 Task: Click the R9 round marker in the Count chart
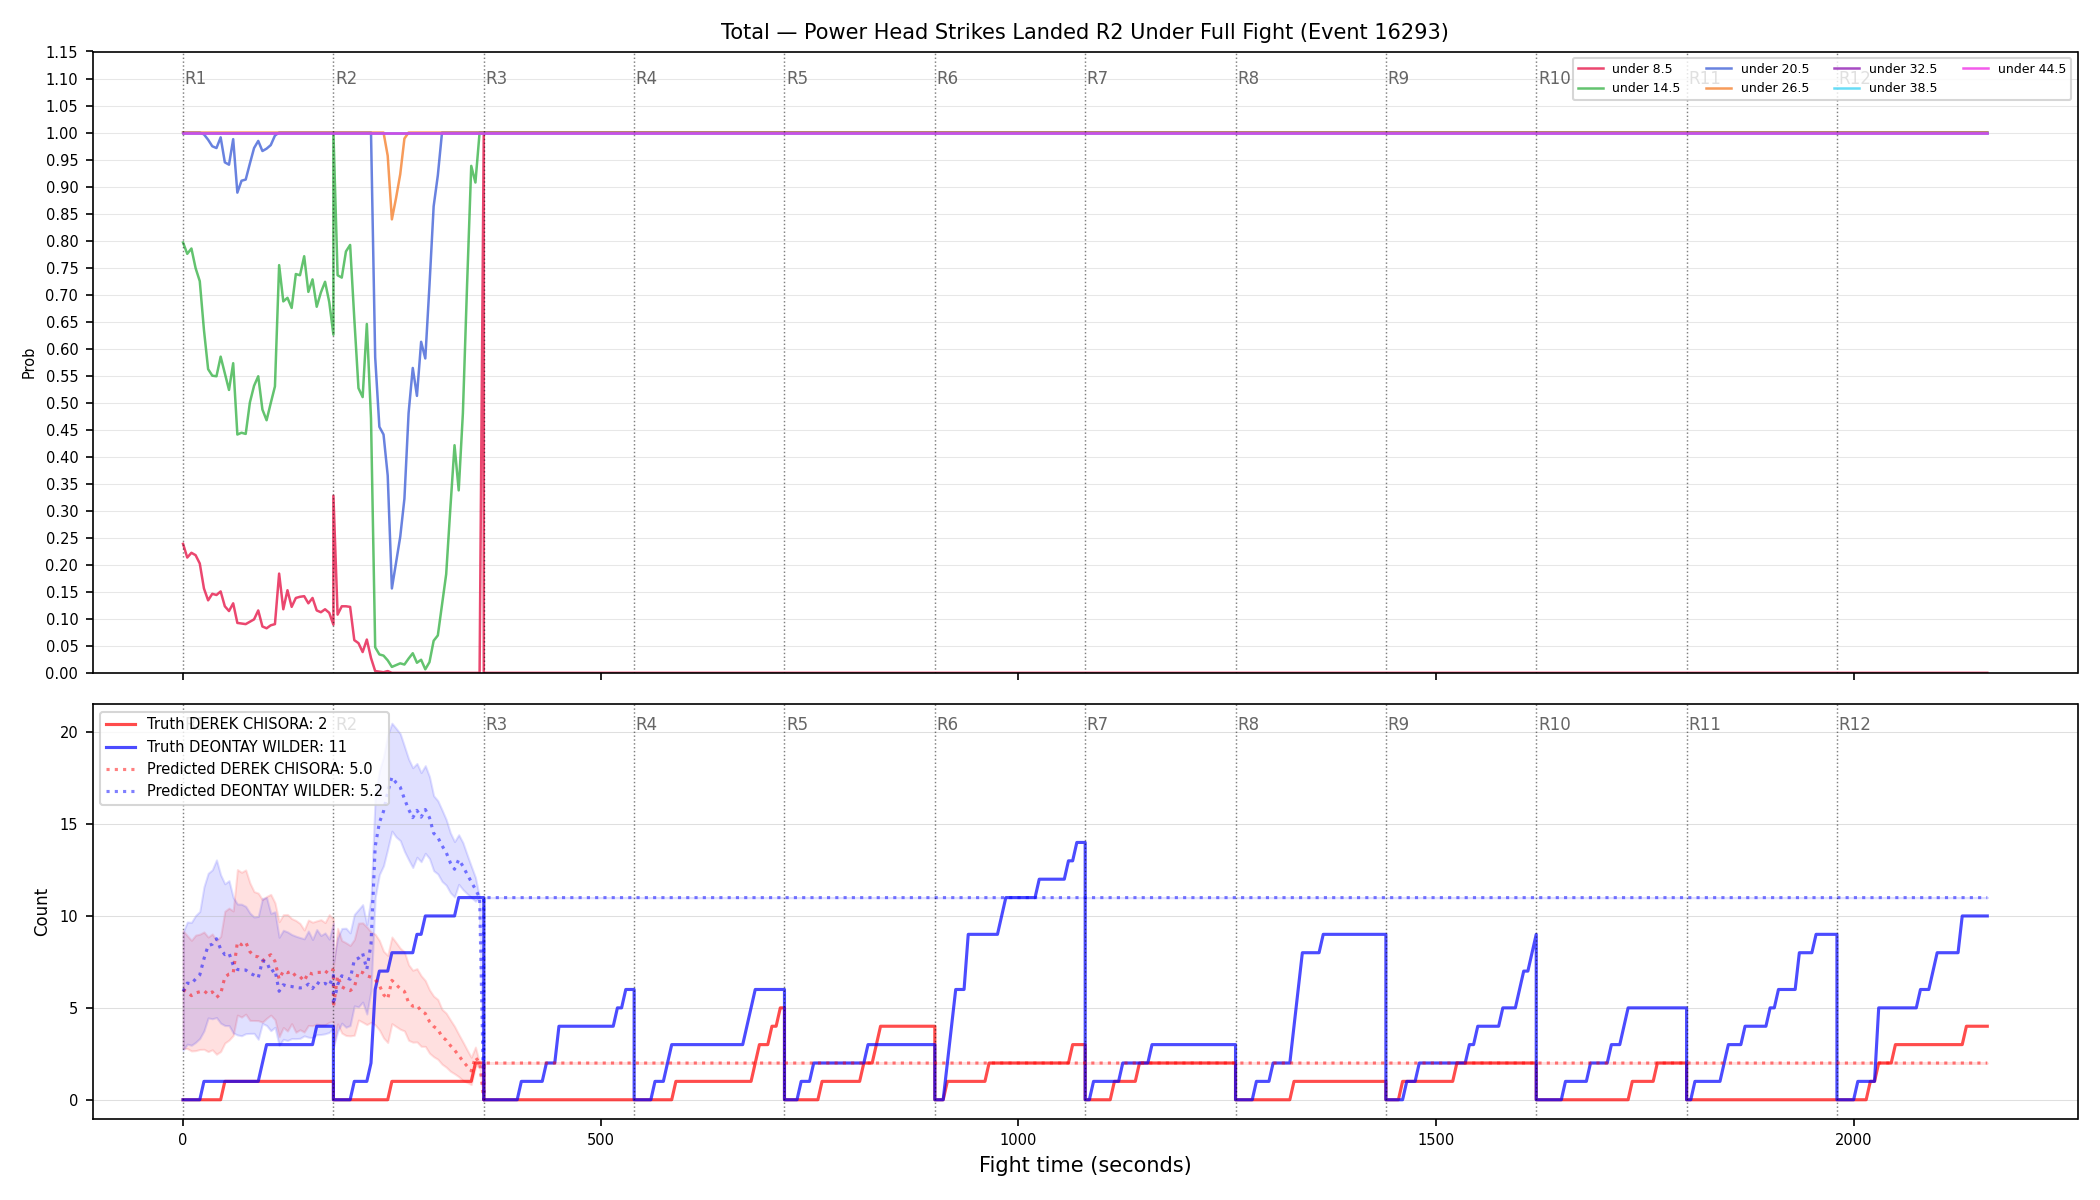point(1398,724)
